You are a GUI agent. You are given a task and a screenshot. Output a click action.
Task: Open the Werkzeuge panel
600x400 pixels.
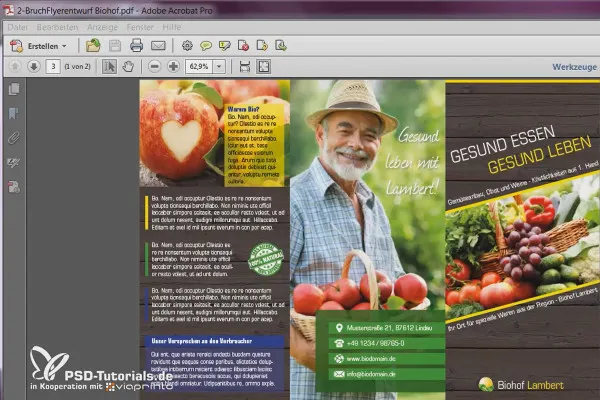pyautogui.click(x=574, y=67)
